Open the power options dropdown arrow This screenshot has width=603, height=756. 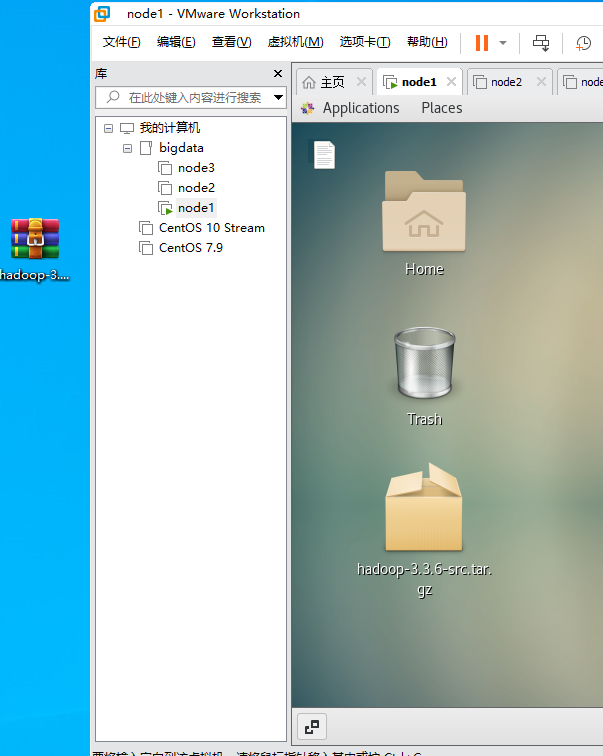point(503,42)
